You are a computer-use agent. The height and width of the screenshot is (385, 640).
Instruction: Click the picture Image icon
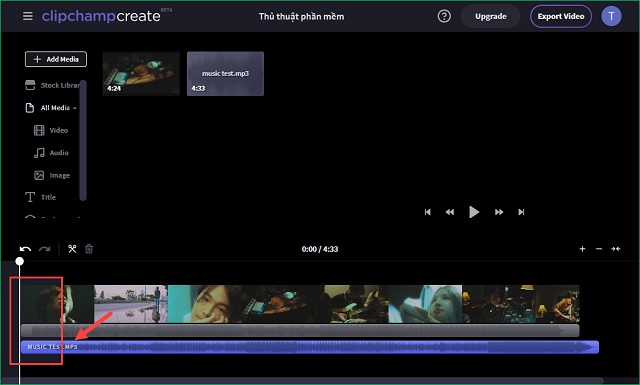point(39,175)
